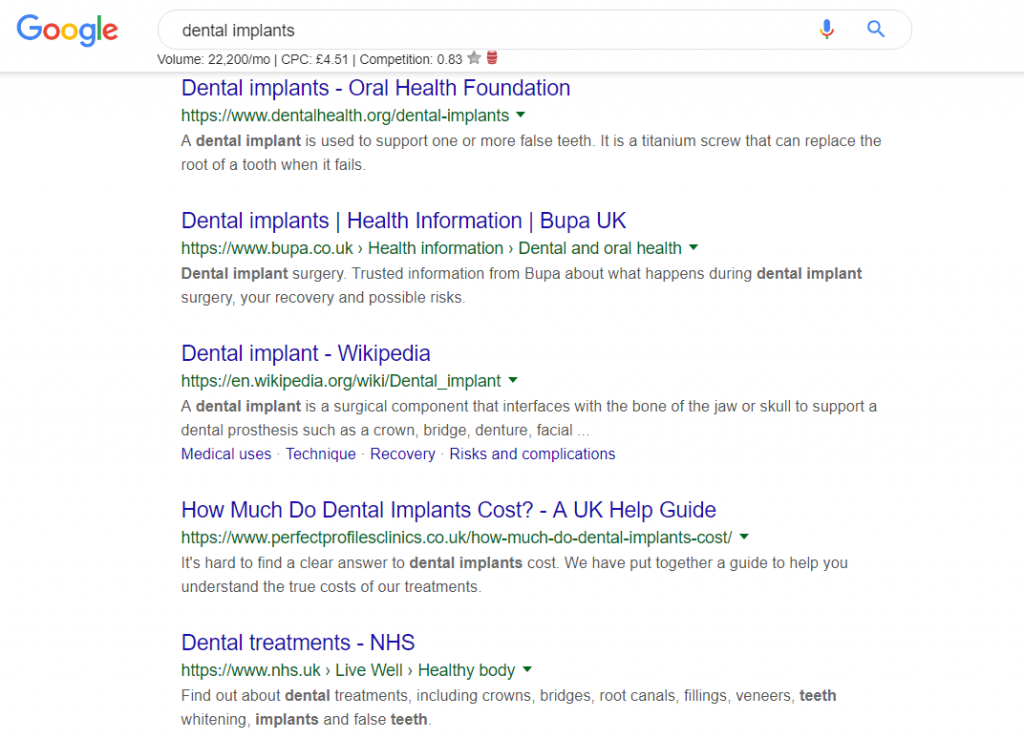Click the dentalhealth.org/dental-implants green URL
This screenshot has height=739, width=1024.
(345, 116)
